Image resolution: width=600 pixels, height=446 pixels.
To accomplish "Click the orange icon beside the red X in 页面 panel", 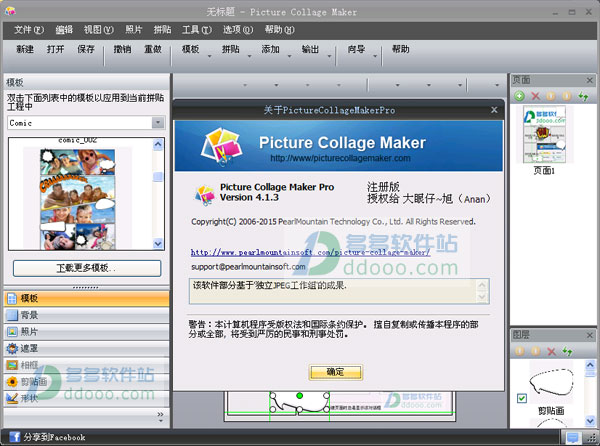I will click(x=551, y=96).
